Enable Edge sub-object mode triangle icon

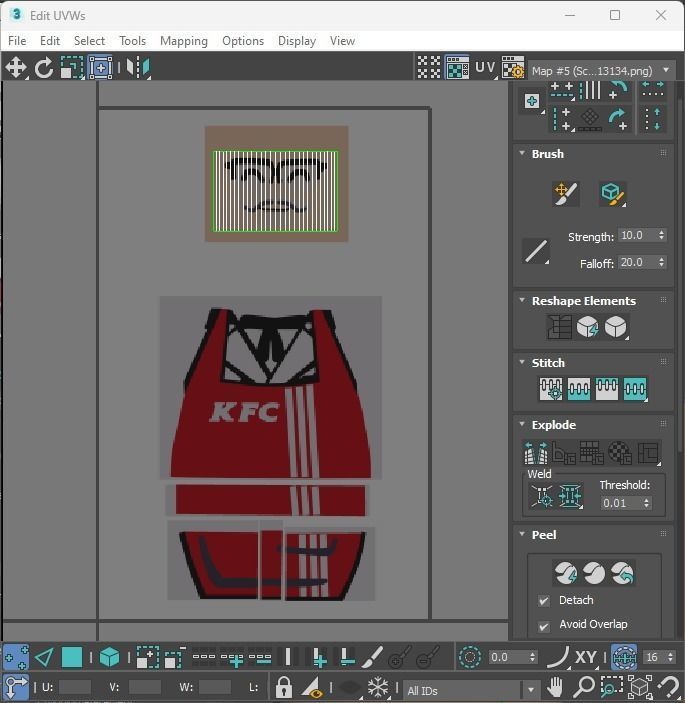click(44, 658)
